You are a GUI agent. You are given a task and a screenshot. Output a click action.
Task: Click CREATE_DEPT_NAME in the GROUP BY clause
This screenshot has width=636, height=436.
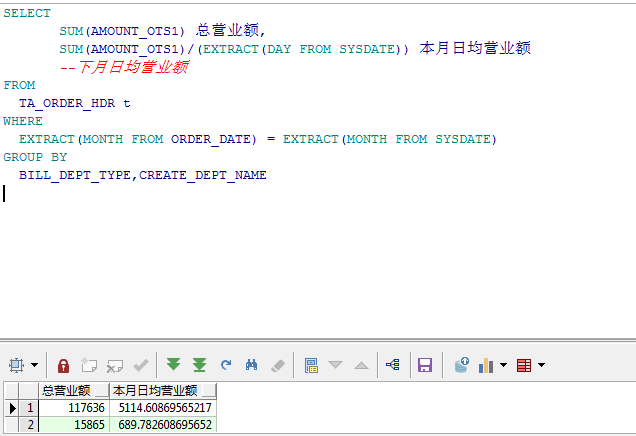click(203, 175)
